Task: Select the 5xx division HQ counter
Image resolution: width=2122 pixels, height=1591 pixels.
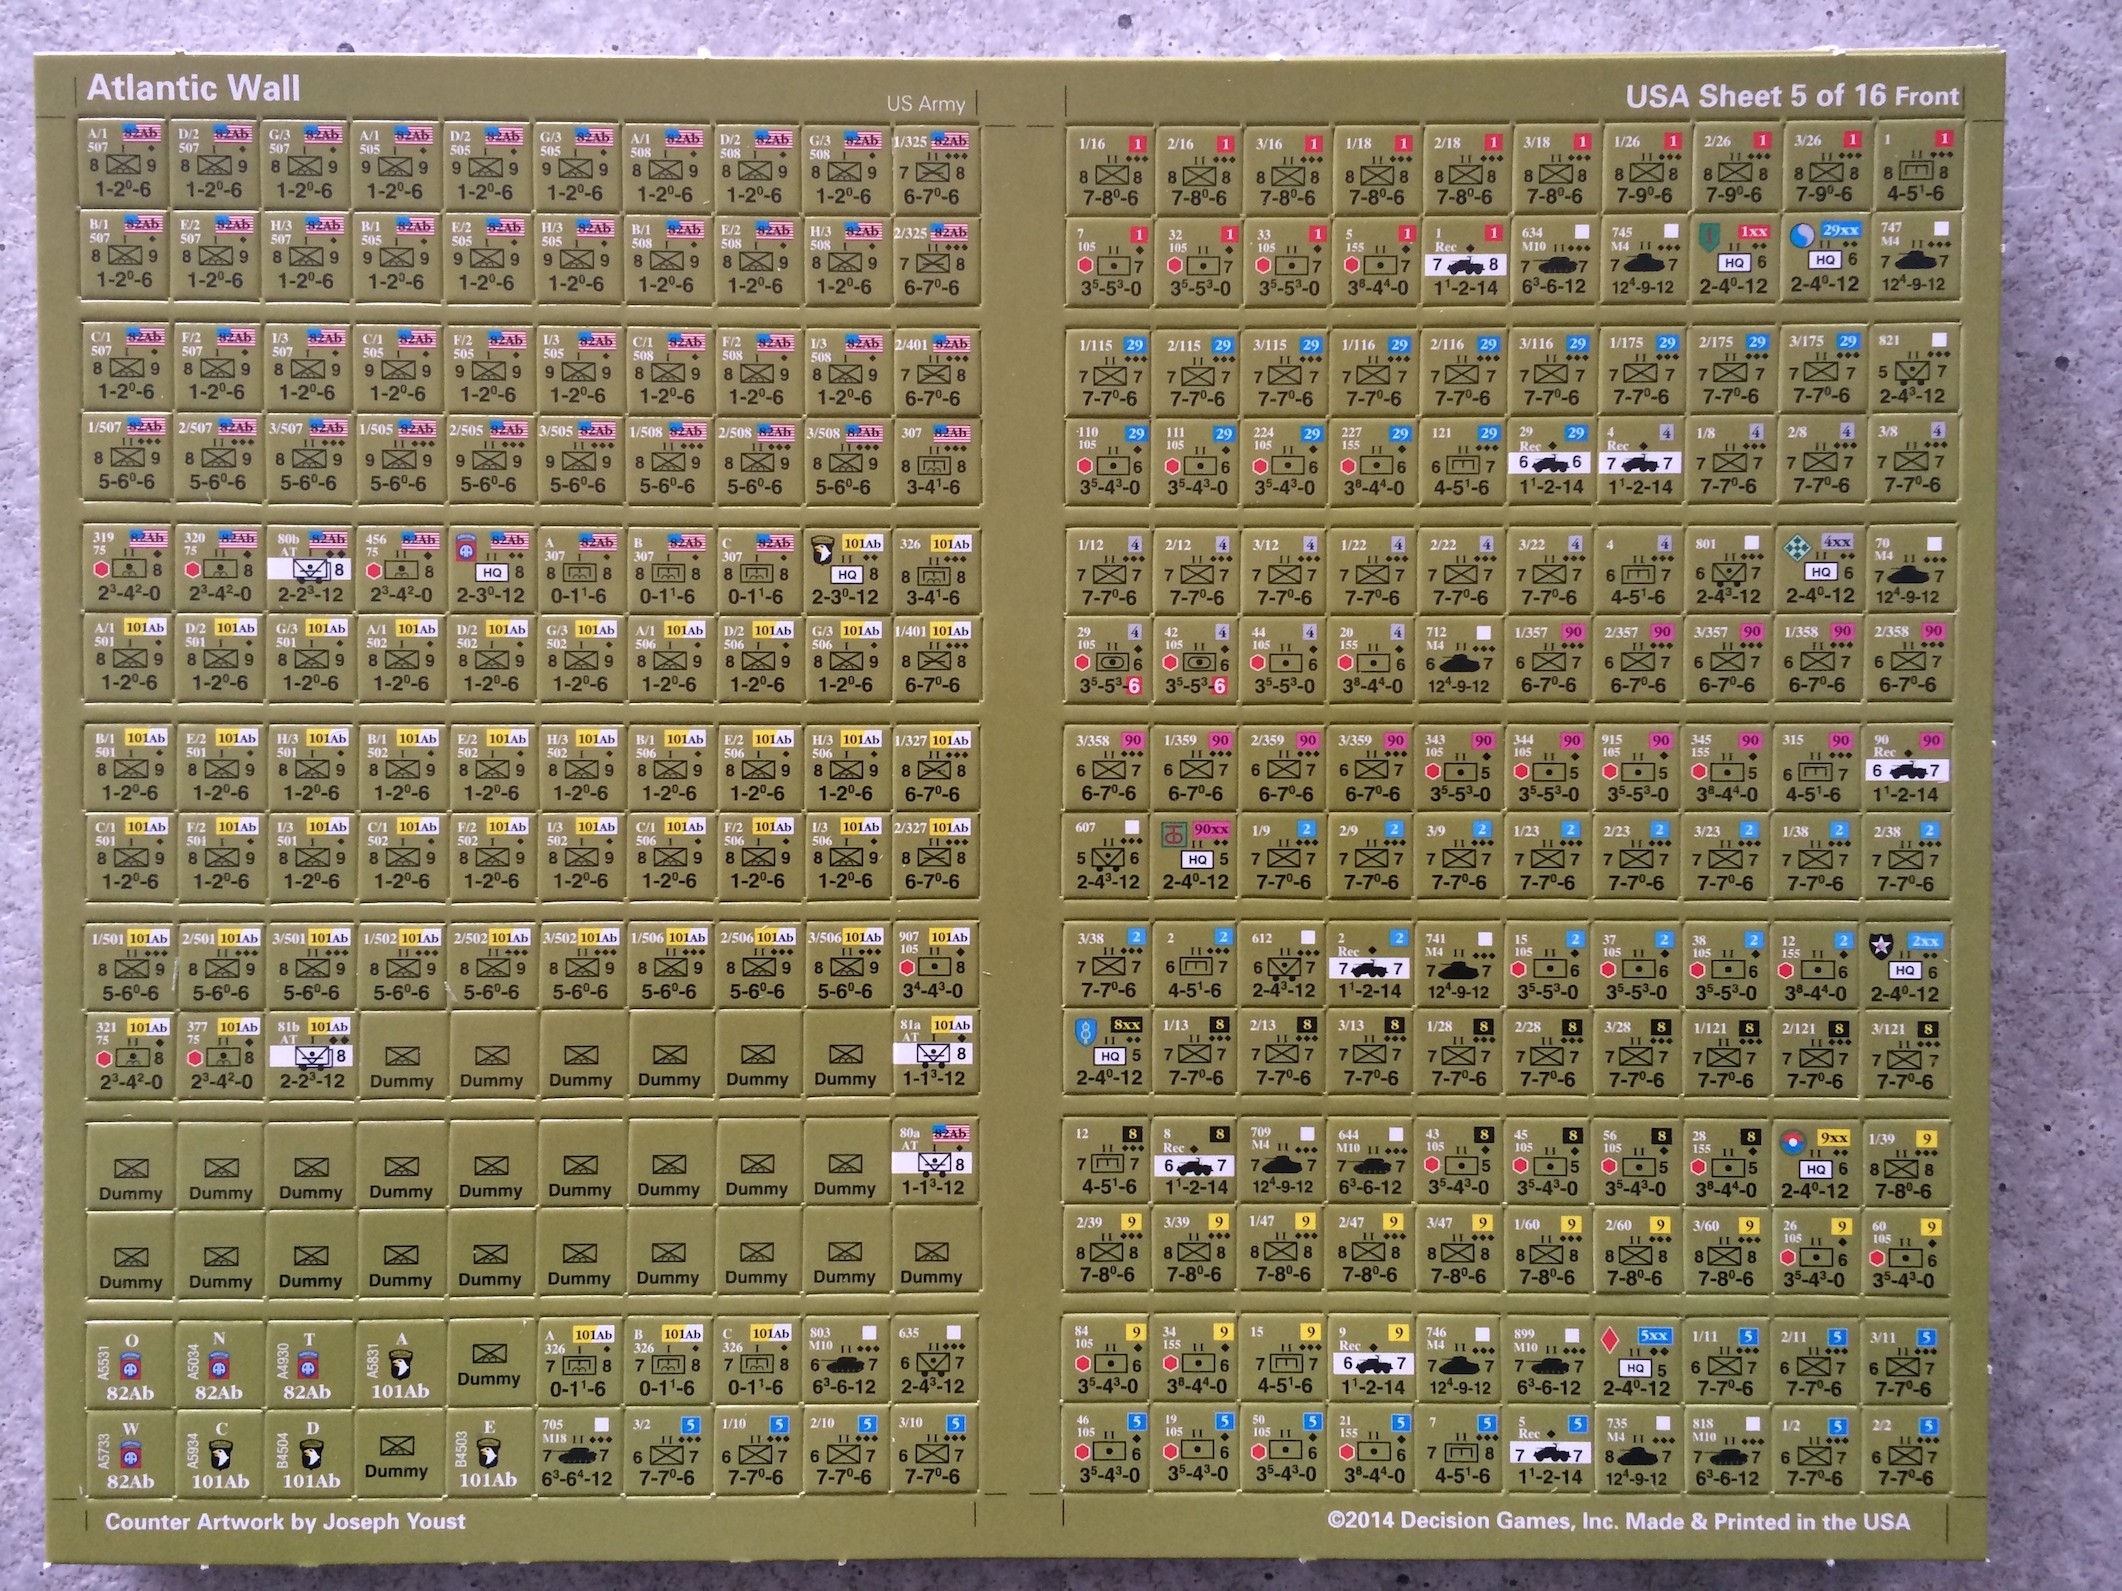Action: point(1636,1362)
